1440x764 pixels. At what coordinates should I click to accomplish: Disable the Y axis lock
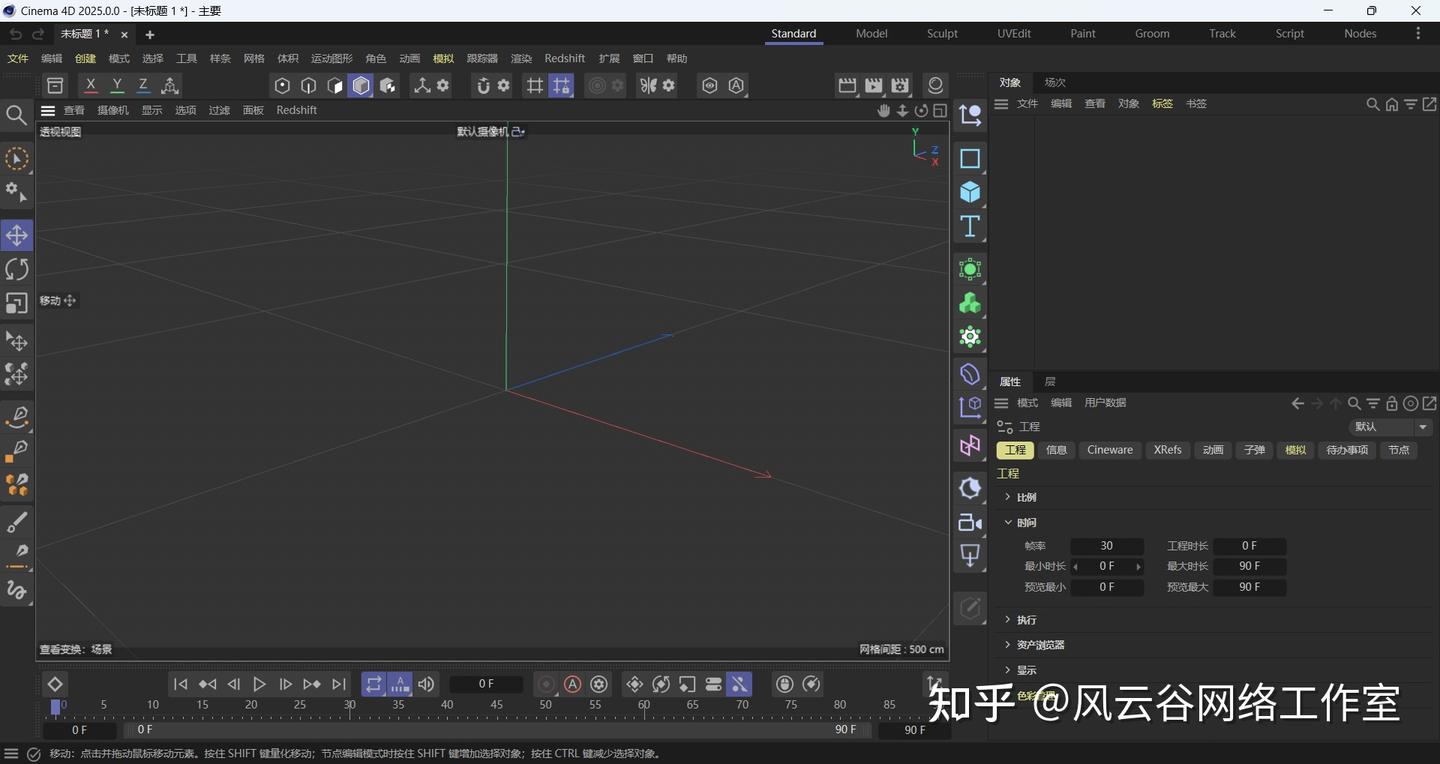(x=116, y=85)
